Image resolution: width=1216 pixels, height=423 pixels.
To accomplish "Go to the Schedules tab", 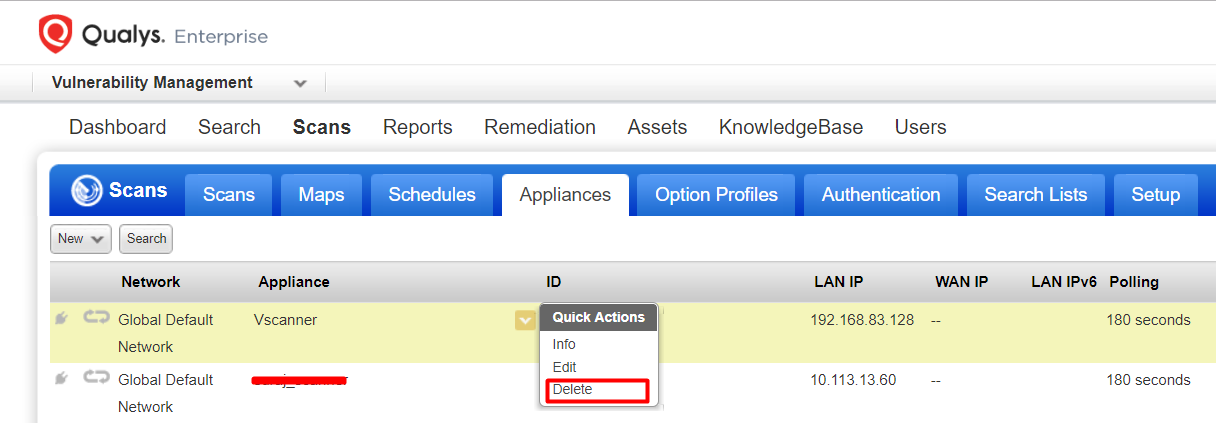I will point(432,195).
